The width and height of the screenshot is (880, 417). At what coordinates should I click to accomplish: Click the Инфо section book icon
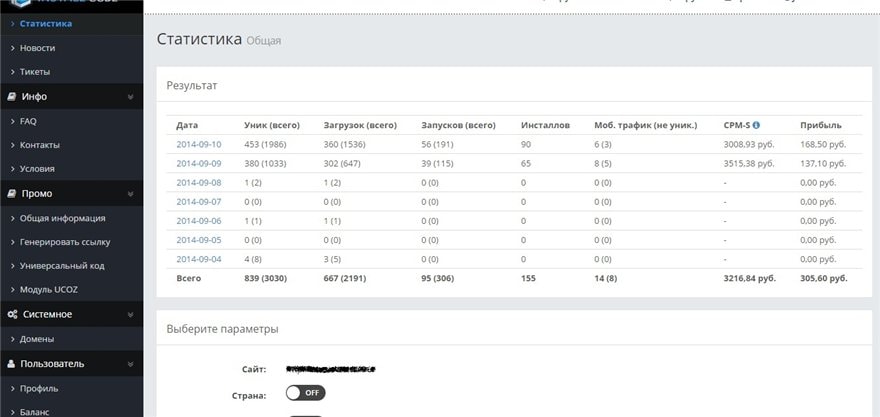click(12, 97)
